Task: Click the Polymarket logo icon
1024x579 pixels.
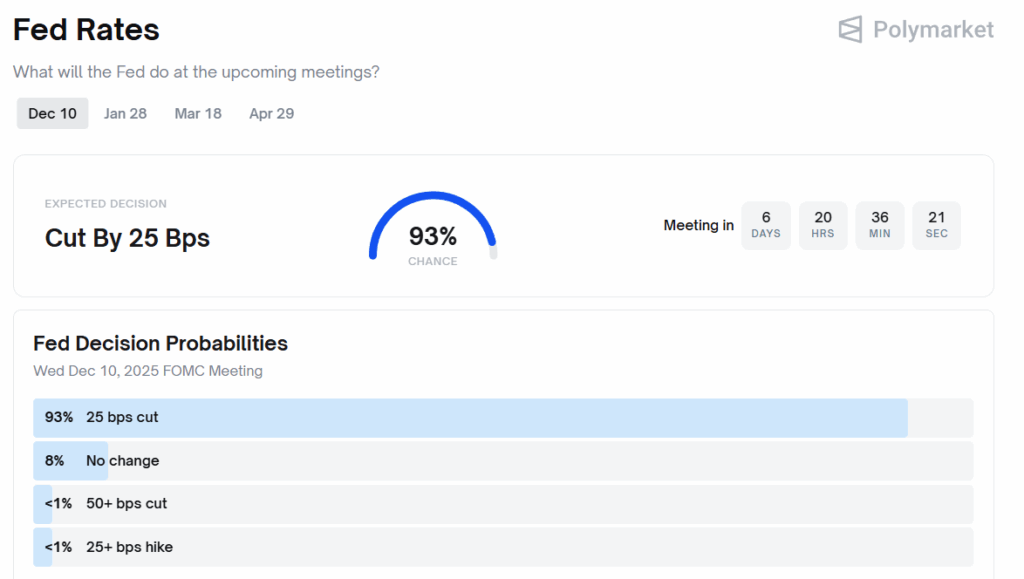Action: pyautogui.click(x=850, y=30)
